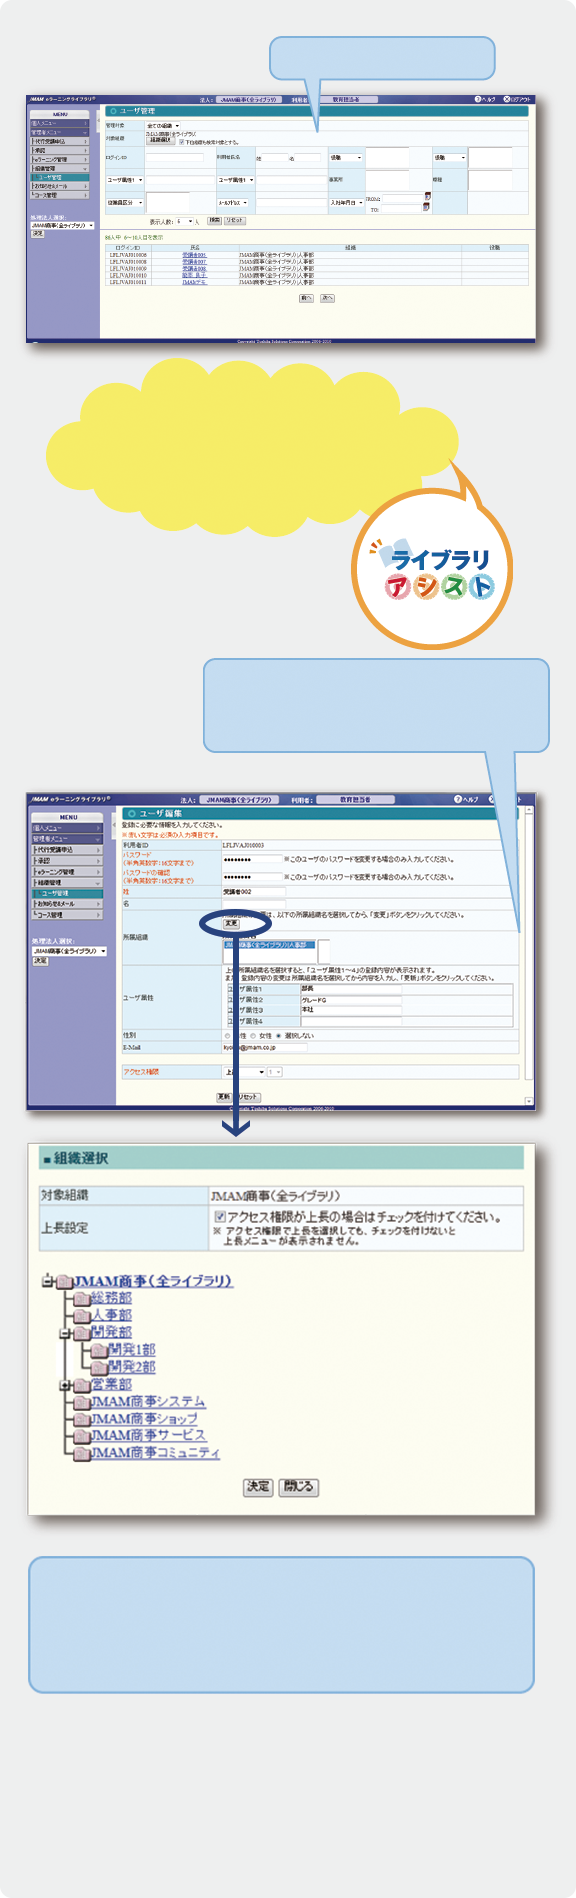Click the Help icon in user edit screen
576x1898 pixels.
point(458,799)
